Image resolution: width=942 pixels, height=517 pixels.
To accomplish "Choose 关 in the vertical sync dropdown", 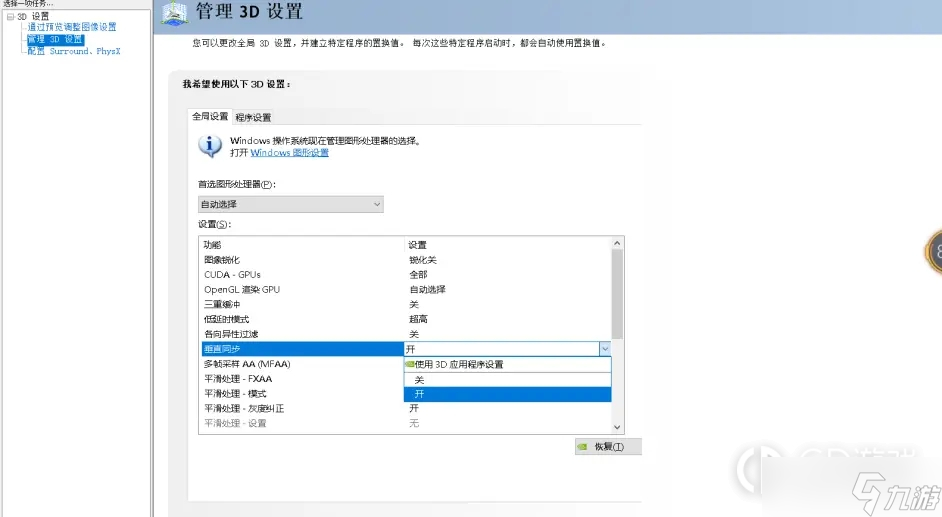I will [x=508, y=379].
